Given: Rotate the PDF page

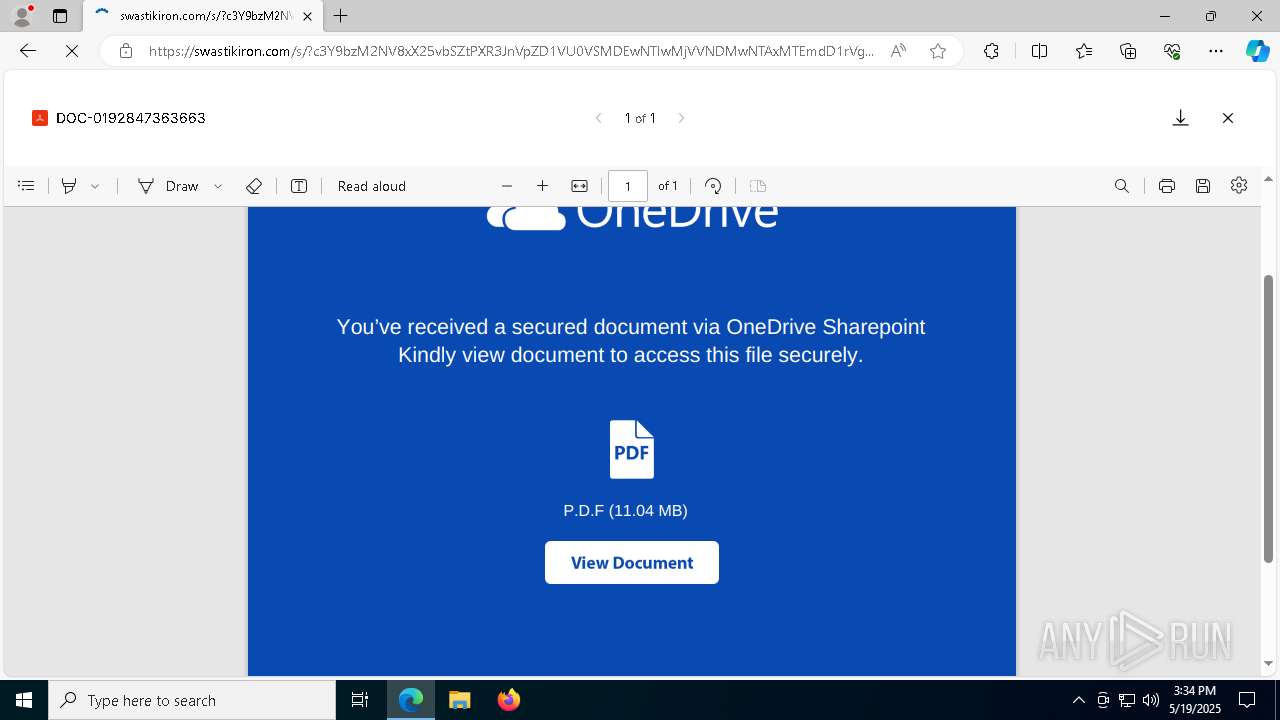Looking at the screenshot, I should pyautogui.click(x=713, y=186).
